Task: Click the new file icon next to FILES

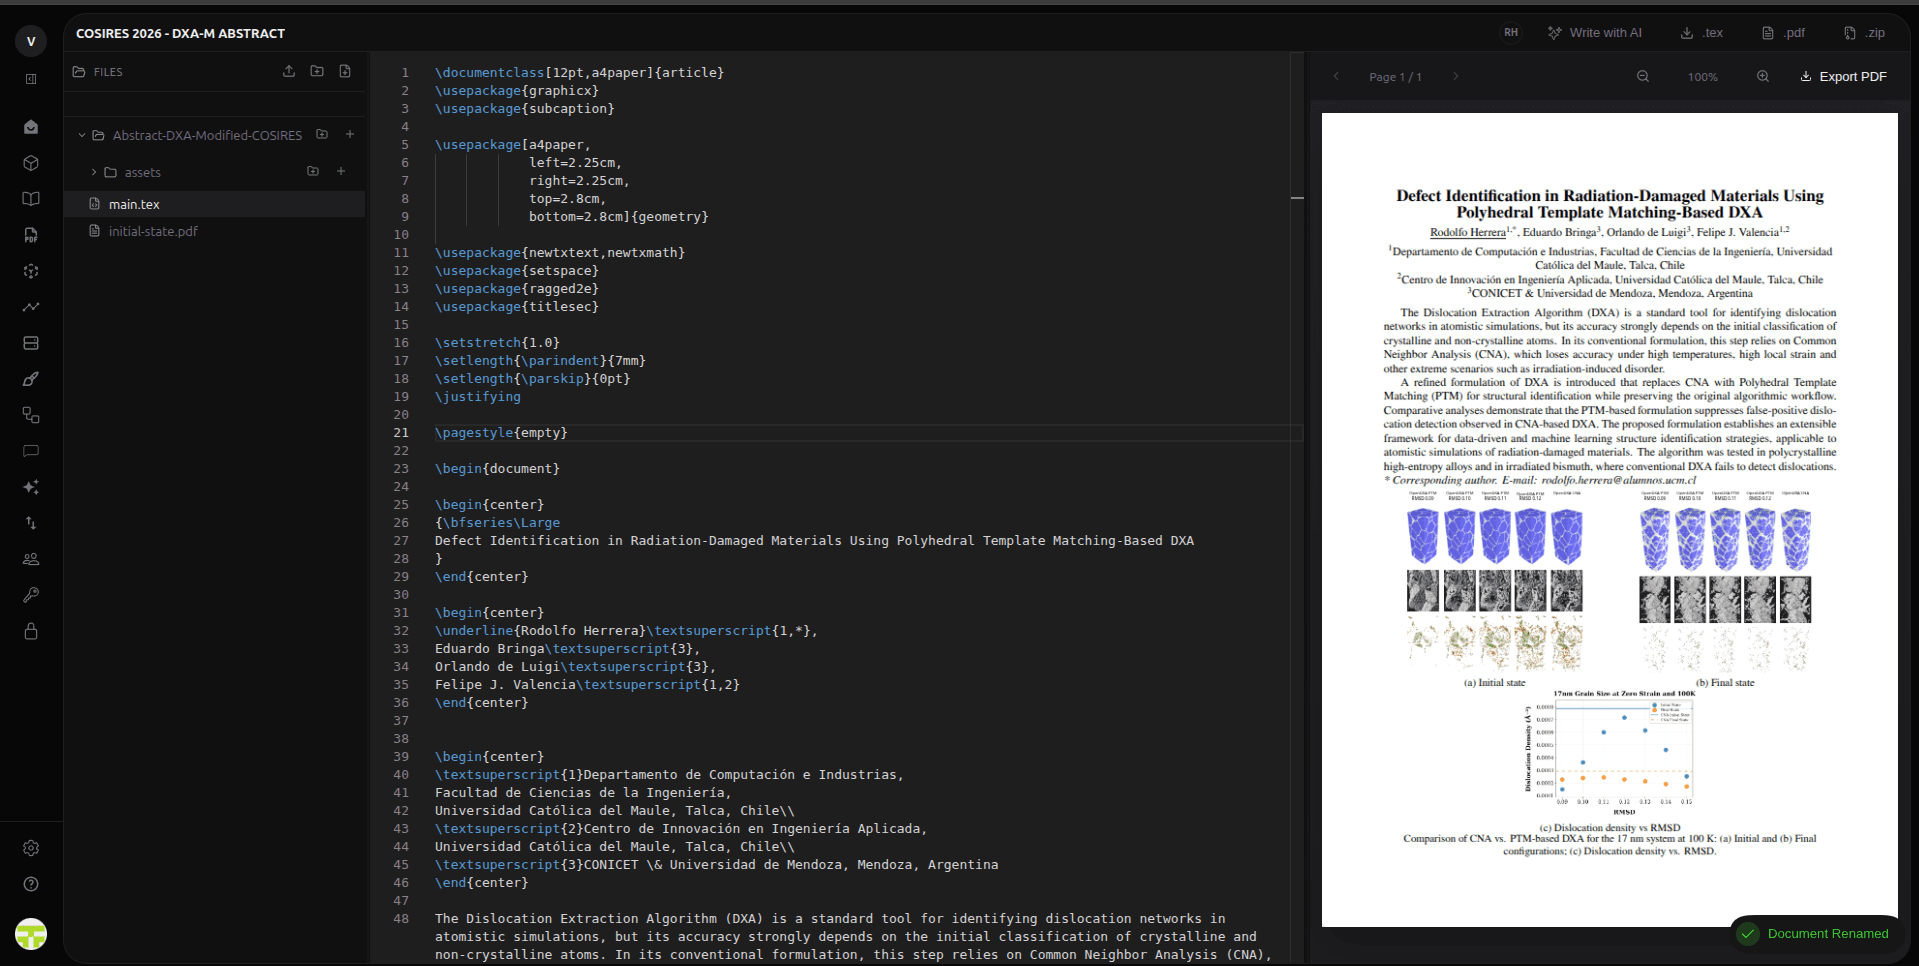Action: [345, 71]
